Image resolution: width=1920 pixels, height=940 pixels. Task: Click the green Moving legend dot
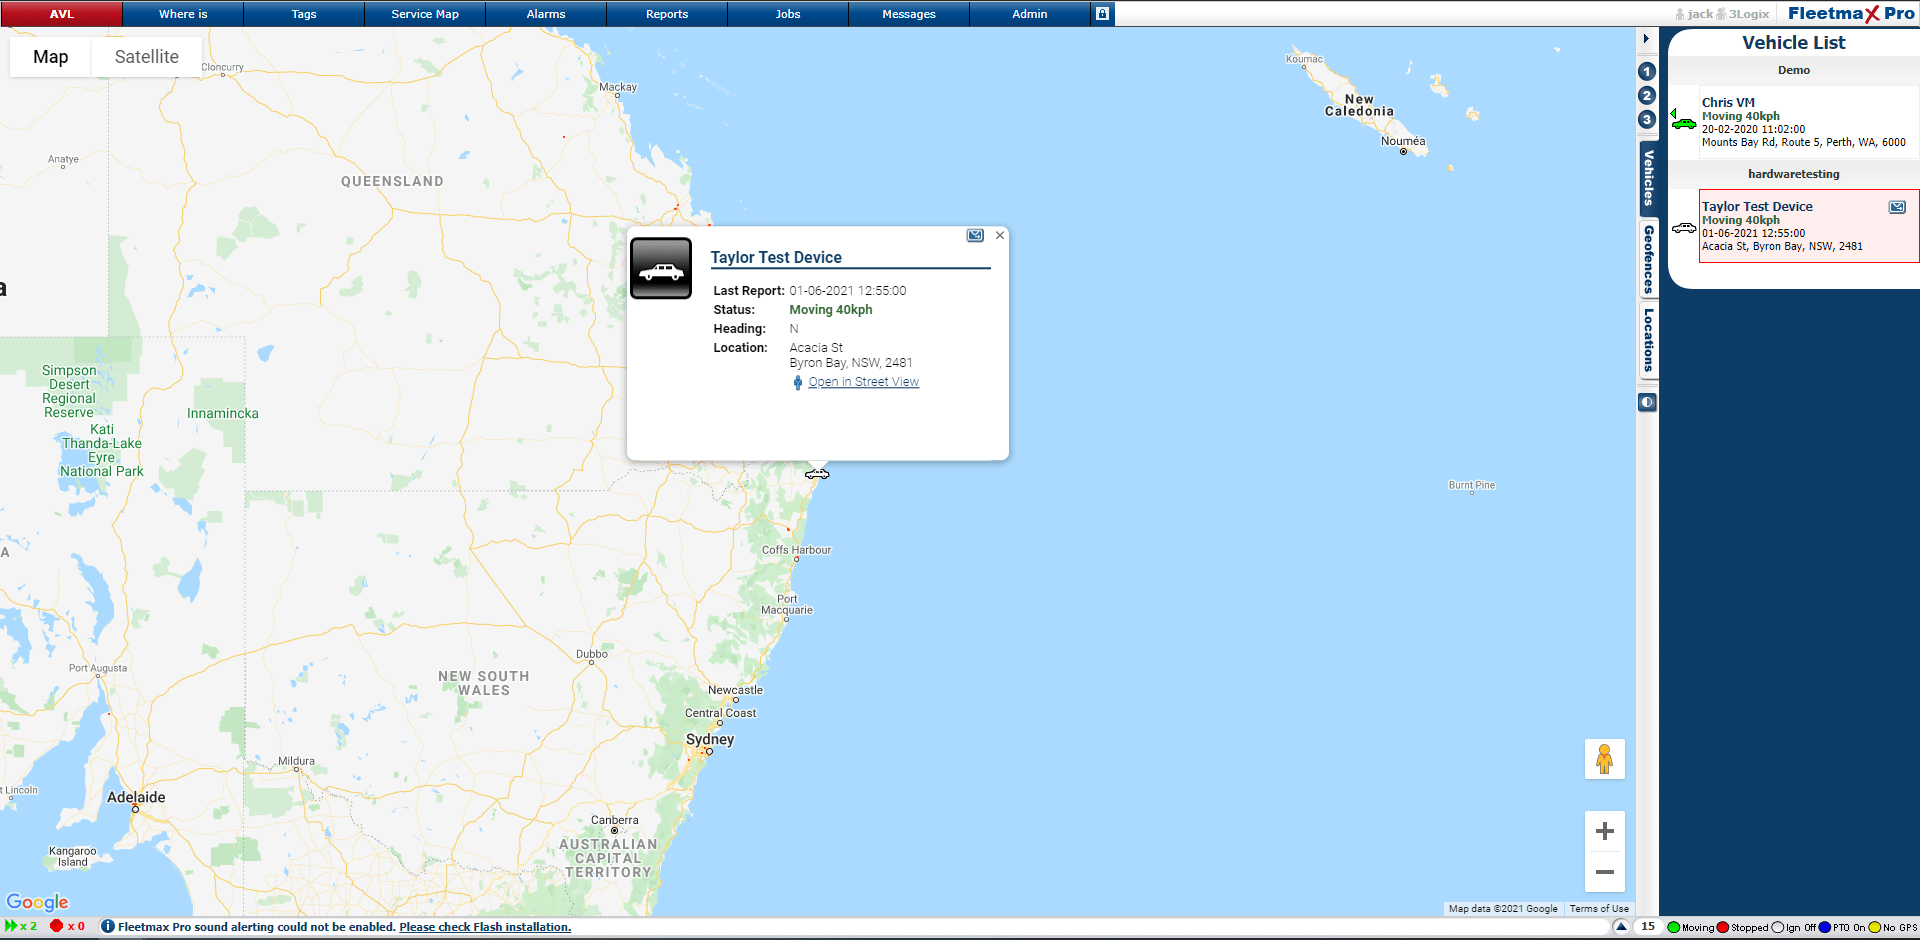[x=1674, y=927]
